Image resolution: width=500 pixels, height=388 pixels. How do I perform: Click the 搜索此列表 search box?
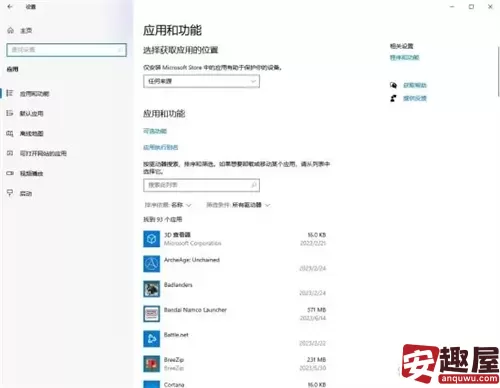[201, 185]
